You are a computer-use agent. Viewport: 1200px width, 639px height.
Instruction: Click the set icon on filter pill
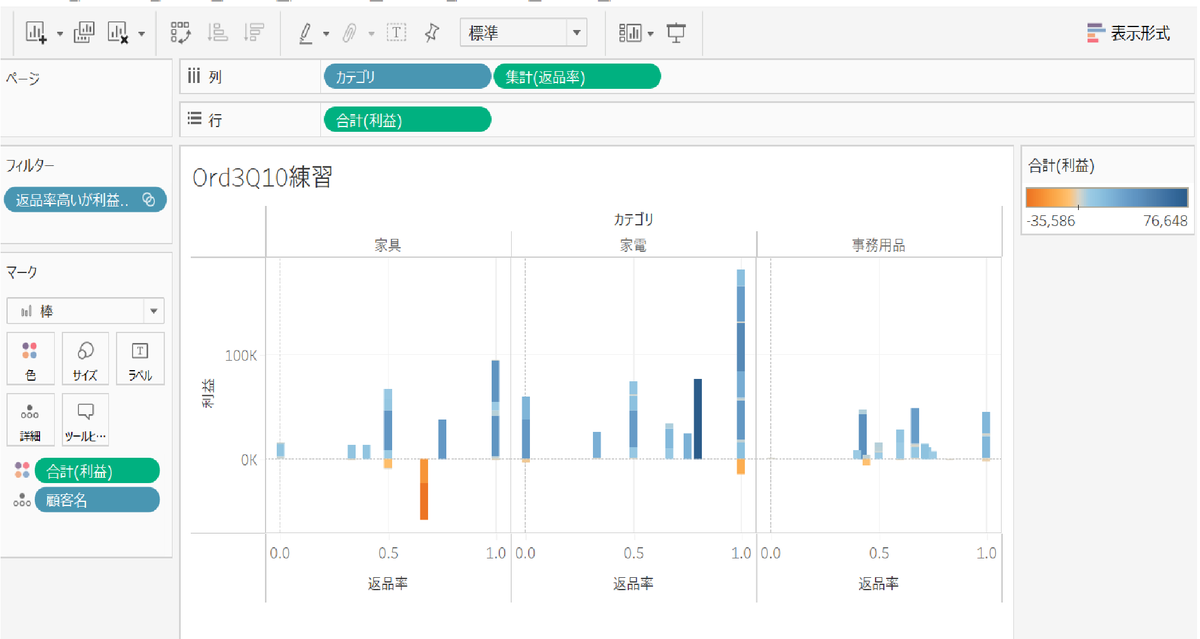[x=149, y=199]
